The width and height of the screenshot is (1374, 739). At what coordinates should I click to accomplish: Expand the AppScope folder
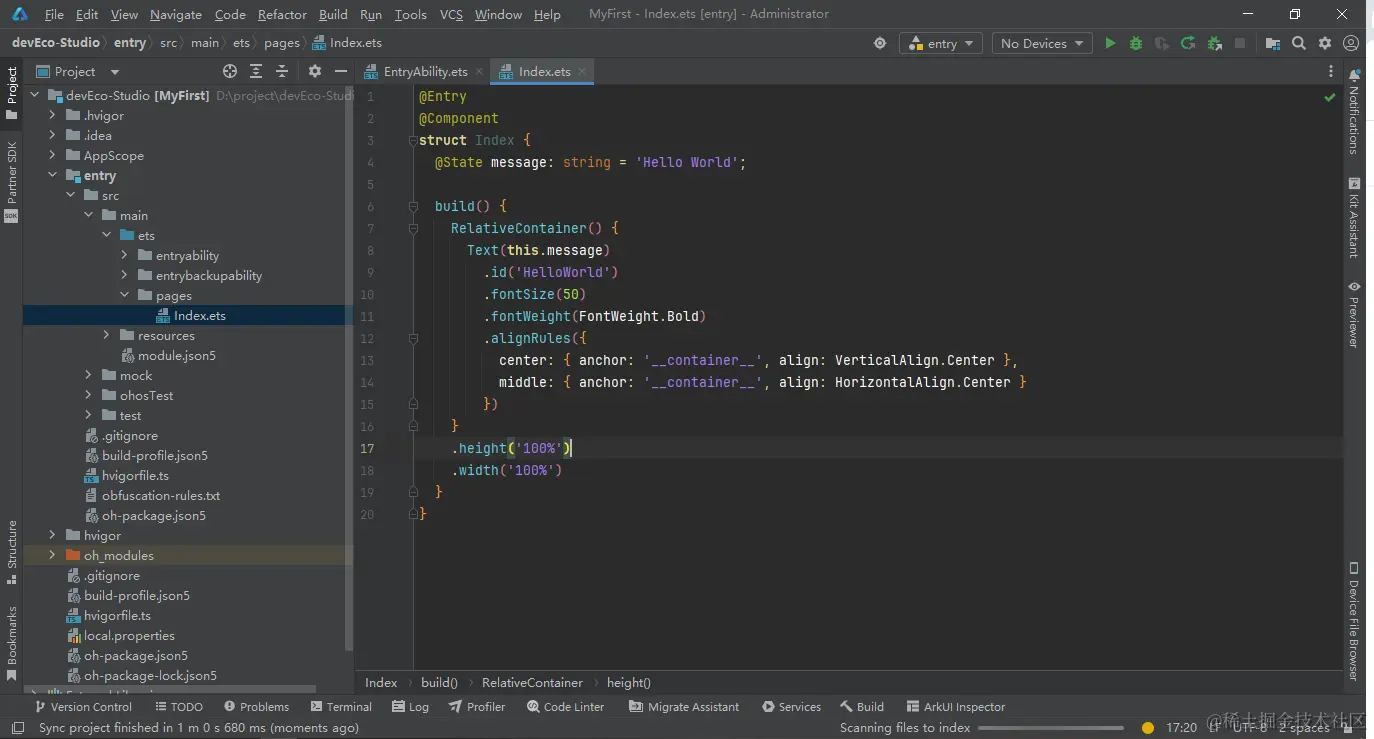(x=53, y=155)
